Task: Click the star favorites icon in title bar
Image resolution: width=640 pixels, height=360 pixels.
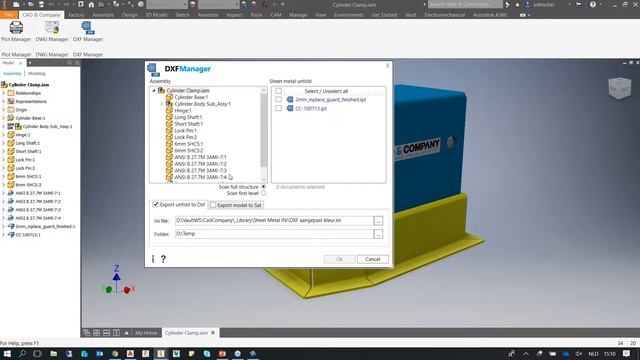Action: 517,4
